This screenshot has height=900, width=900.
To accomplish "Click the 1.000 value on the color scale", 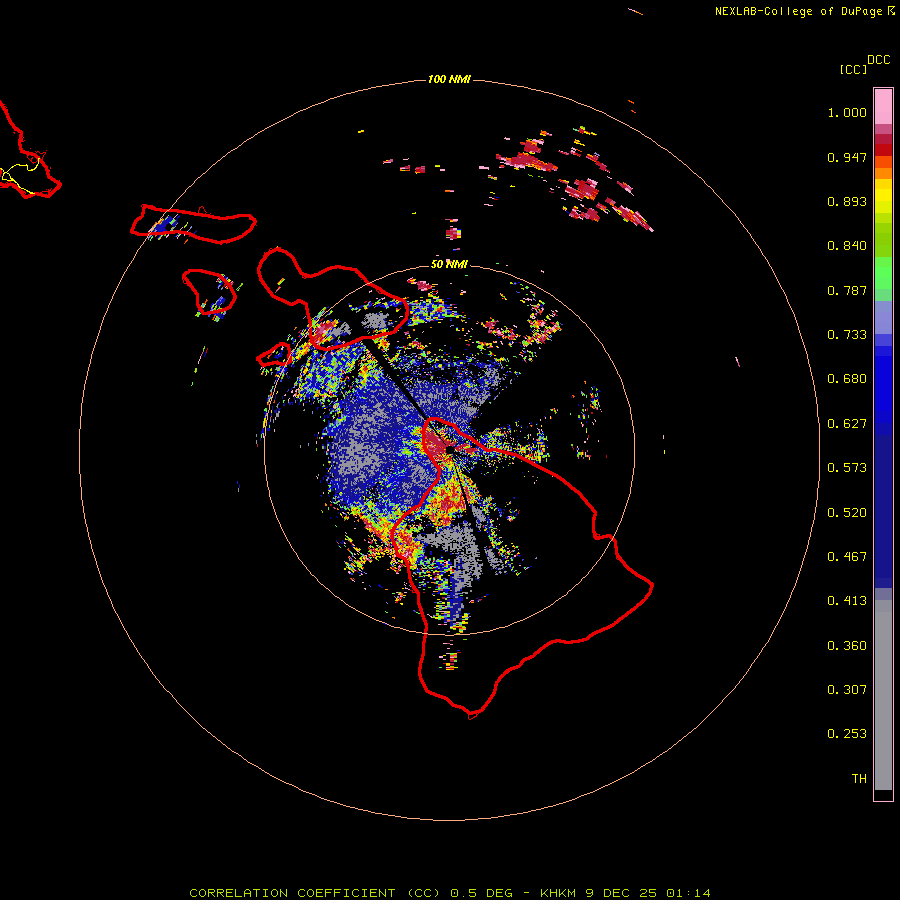I will pos(847,112).
